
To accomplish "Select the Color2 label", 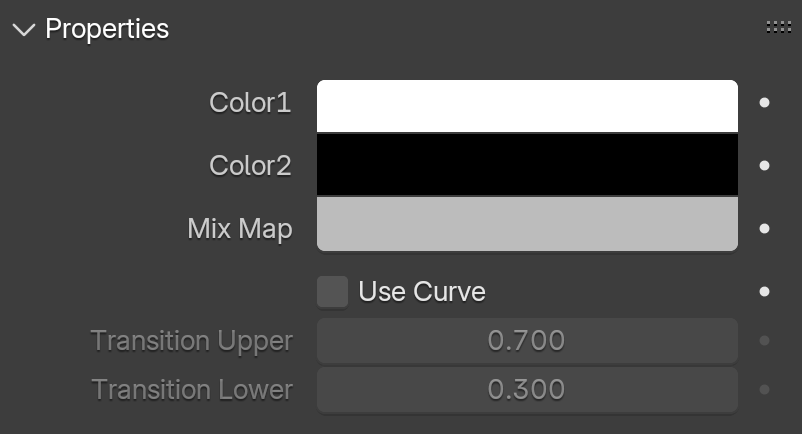I will [x=250, y=166].
